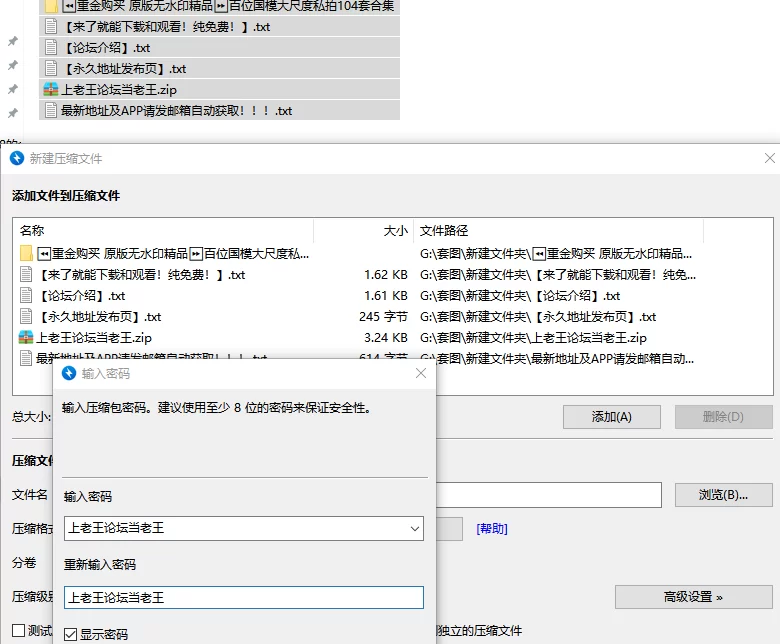Click the file icon beside 【永久地址发布页】.txt in dialog
Viewport: 780px width, 644px height.
[27, 317]
